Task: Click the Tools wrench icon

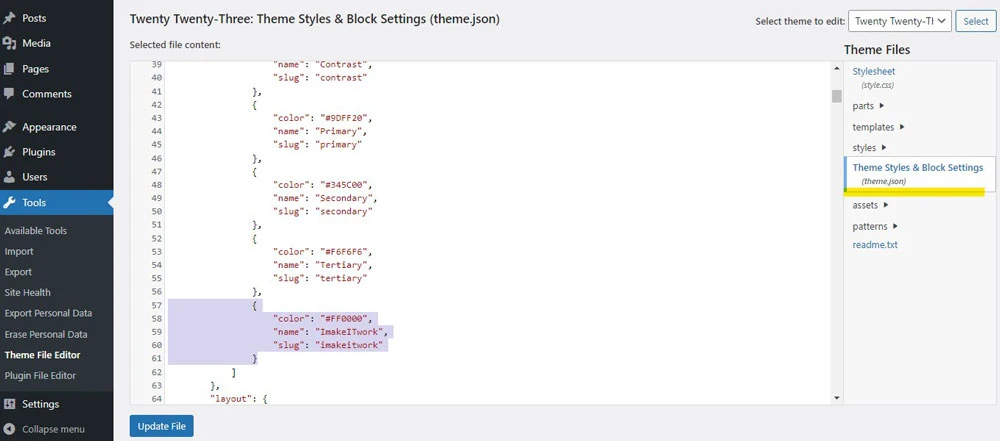Action: click(x=9, y=202)
